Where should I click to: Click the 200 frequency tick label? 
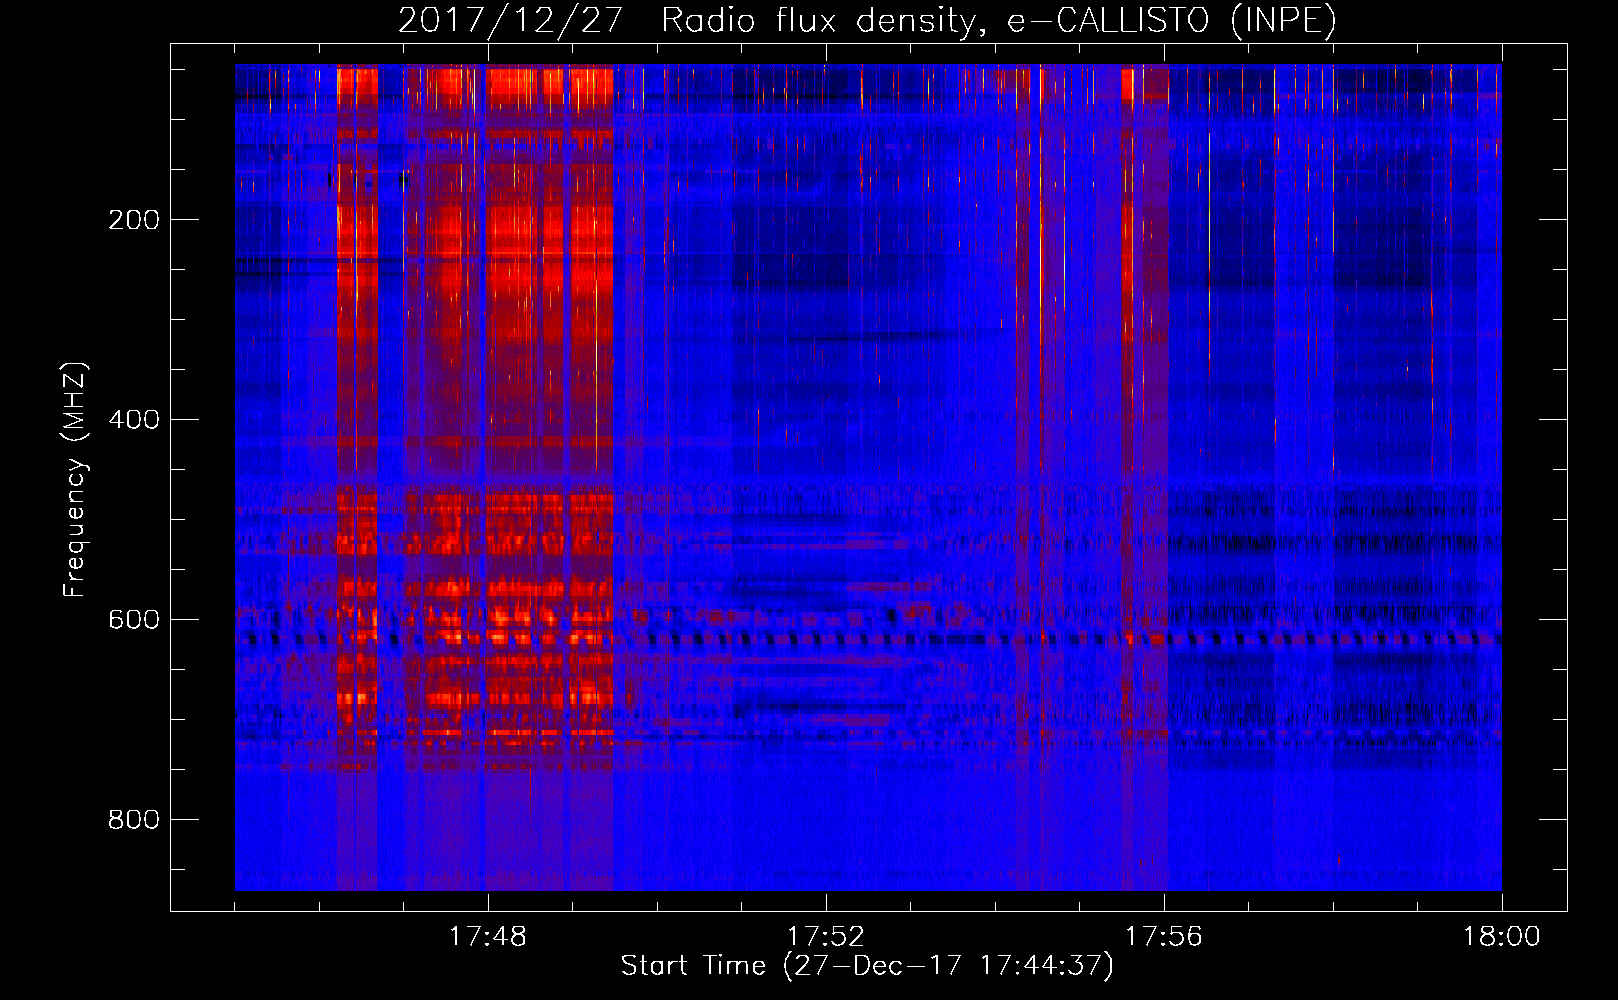(134, 220)
